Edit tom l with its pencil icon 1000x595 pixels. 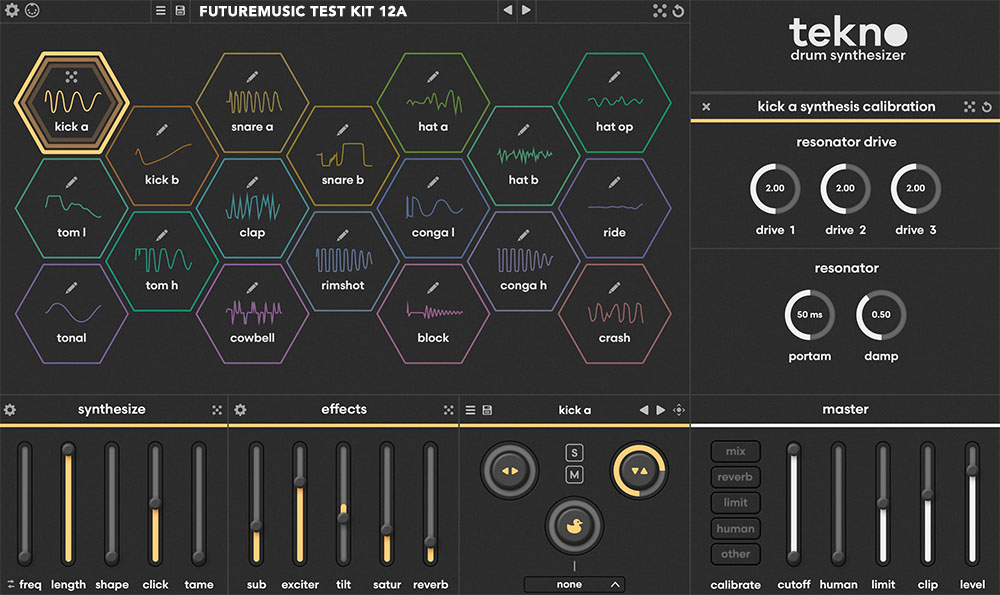click(71, 183)
